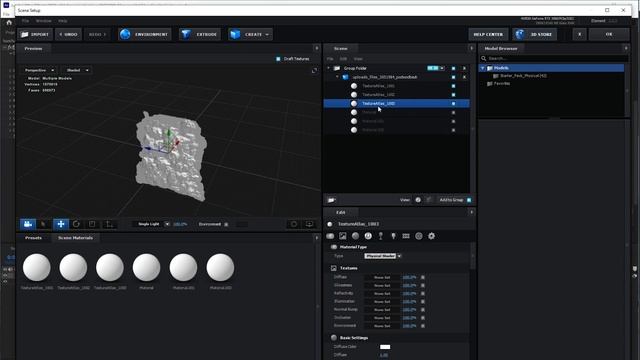Click the new group folder icon below Scene list

(331, 200)
